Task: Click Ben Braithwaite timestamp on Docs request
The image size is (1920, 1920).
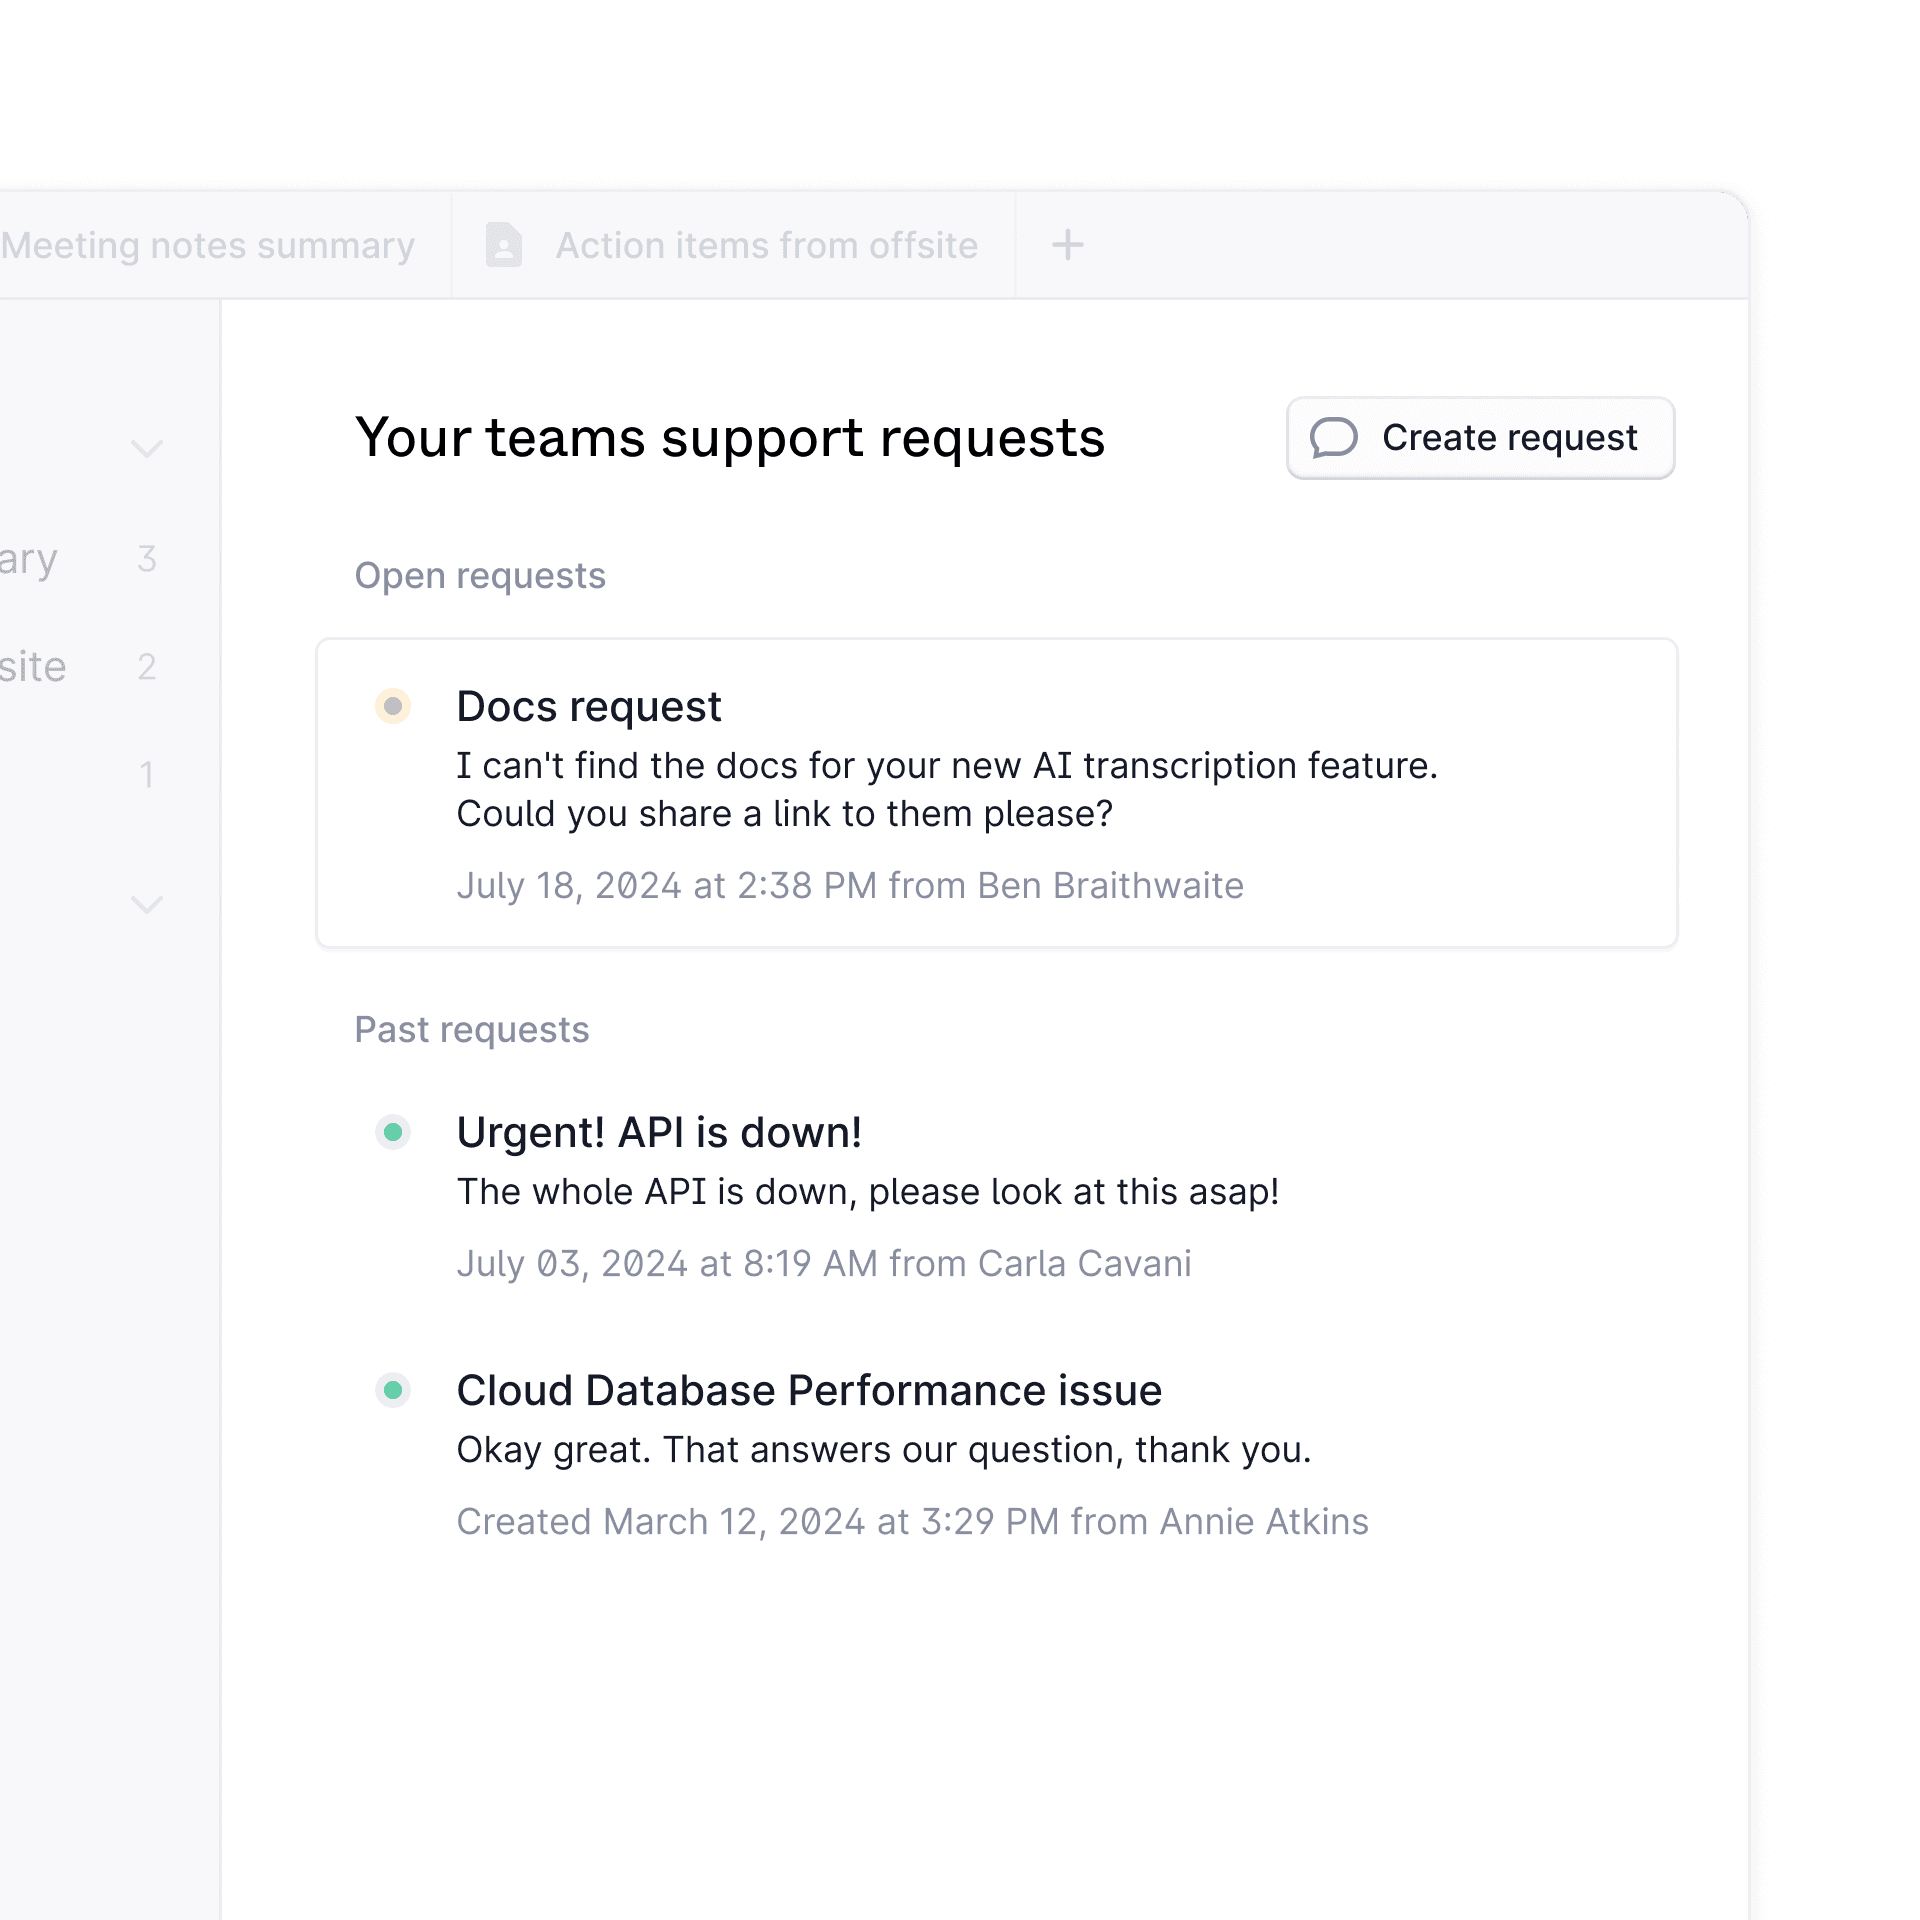Action: (850, 886)
